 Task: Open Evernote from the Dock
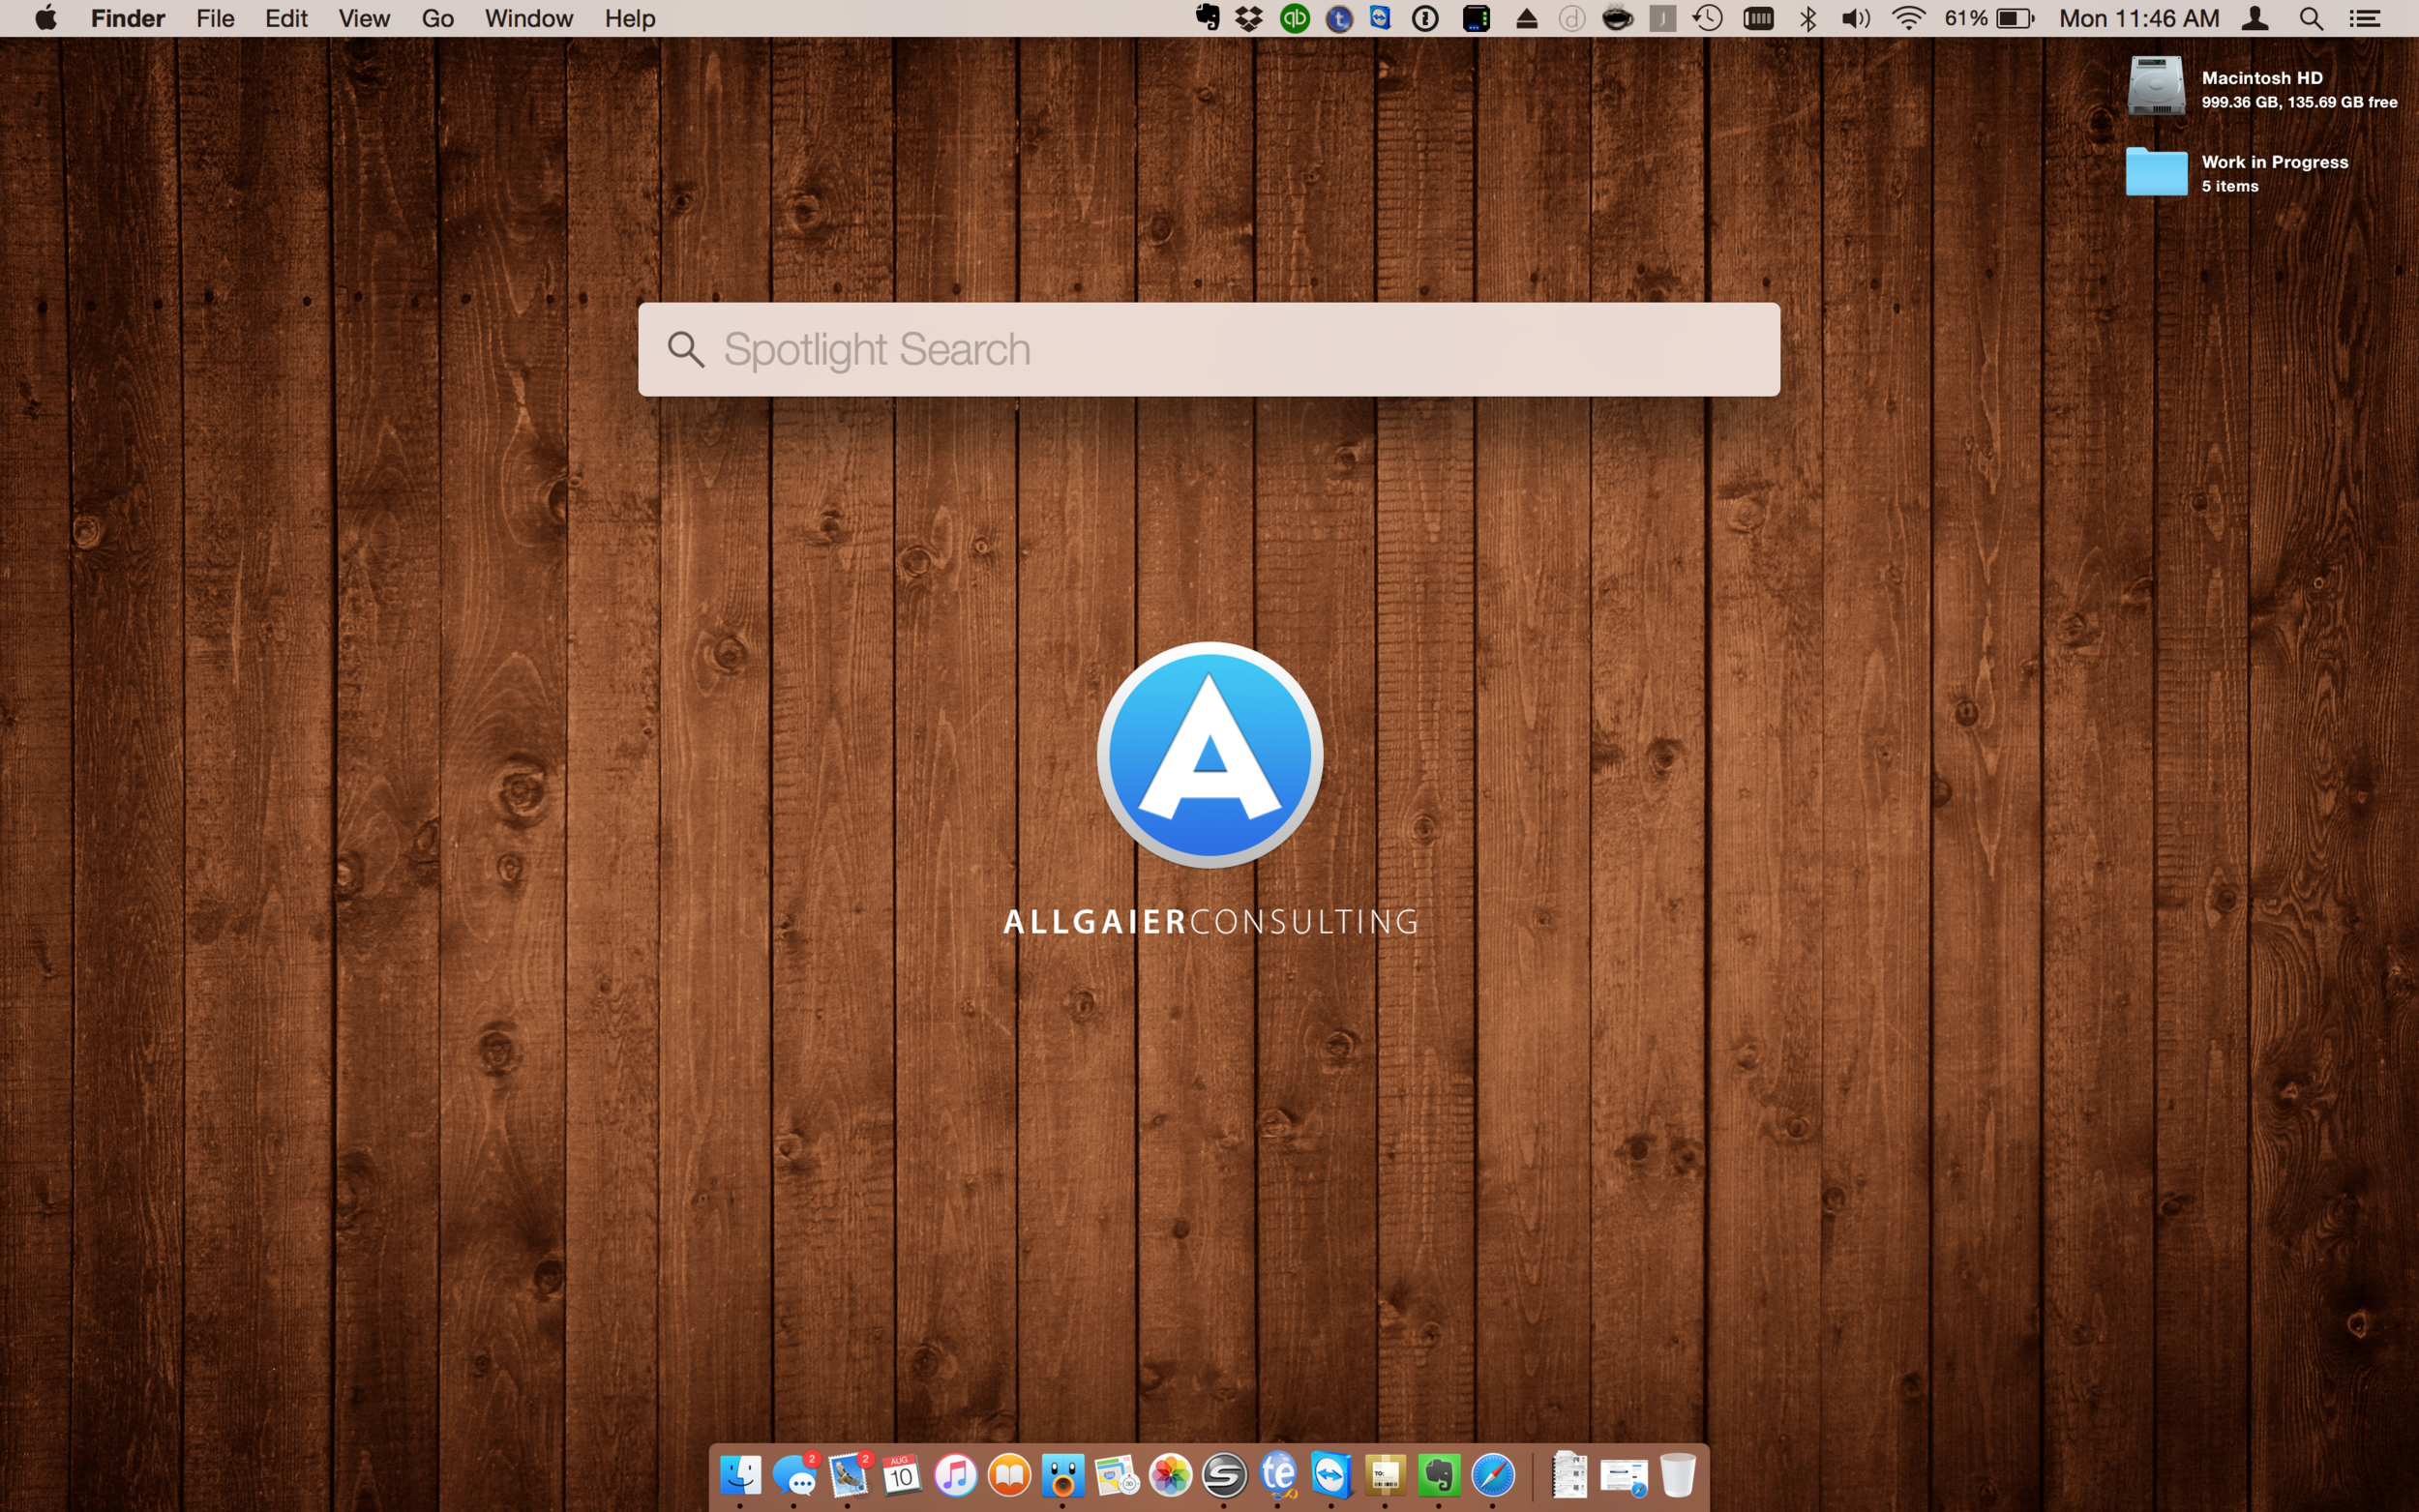pos(1439,1474)
